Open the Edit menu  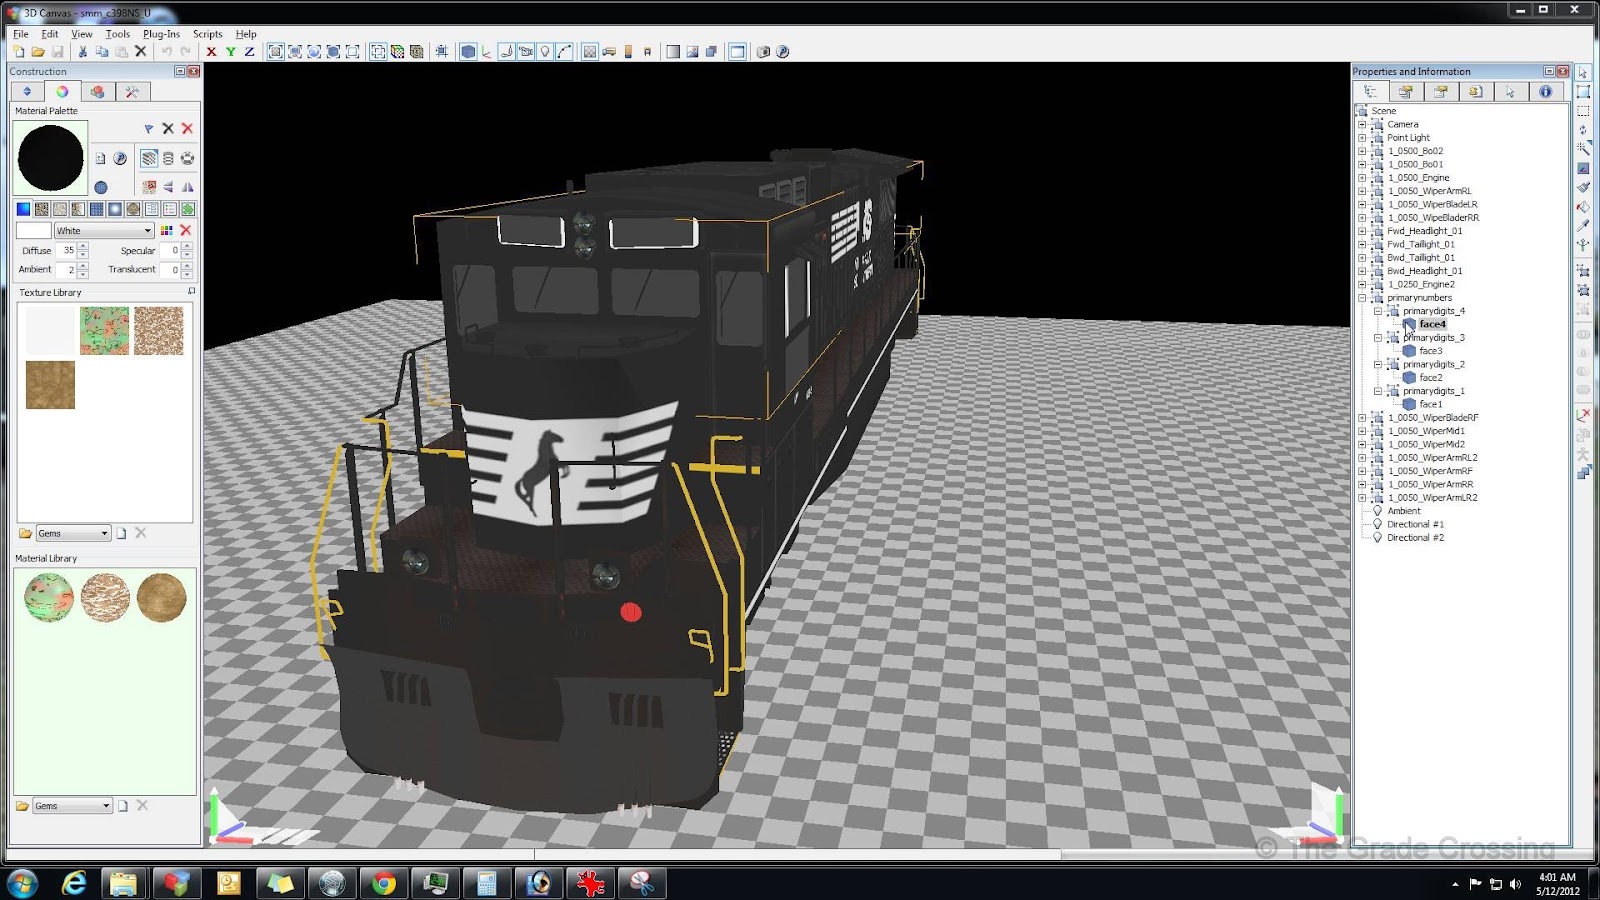point(50,34)
